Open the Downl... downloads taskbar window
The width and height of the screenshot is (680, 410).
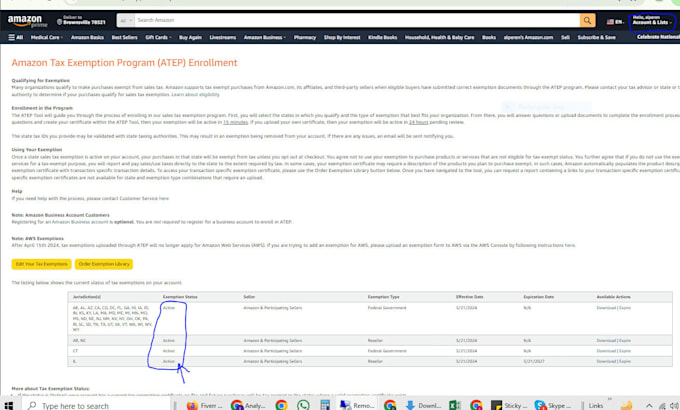click(423, 406)
